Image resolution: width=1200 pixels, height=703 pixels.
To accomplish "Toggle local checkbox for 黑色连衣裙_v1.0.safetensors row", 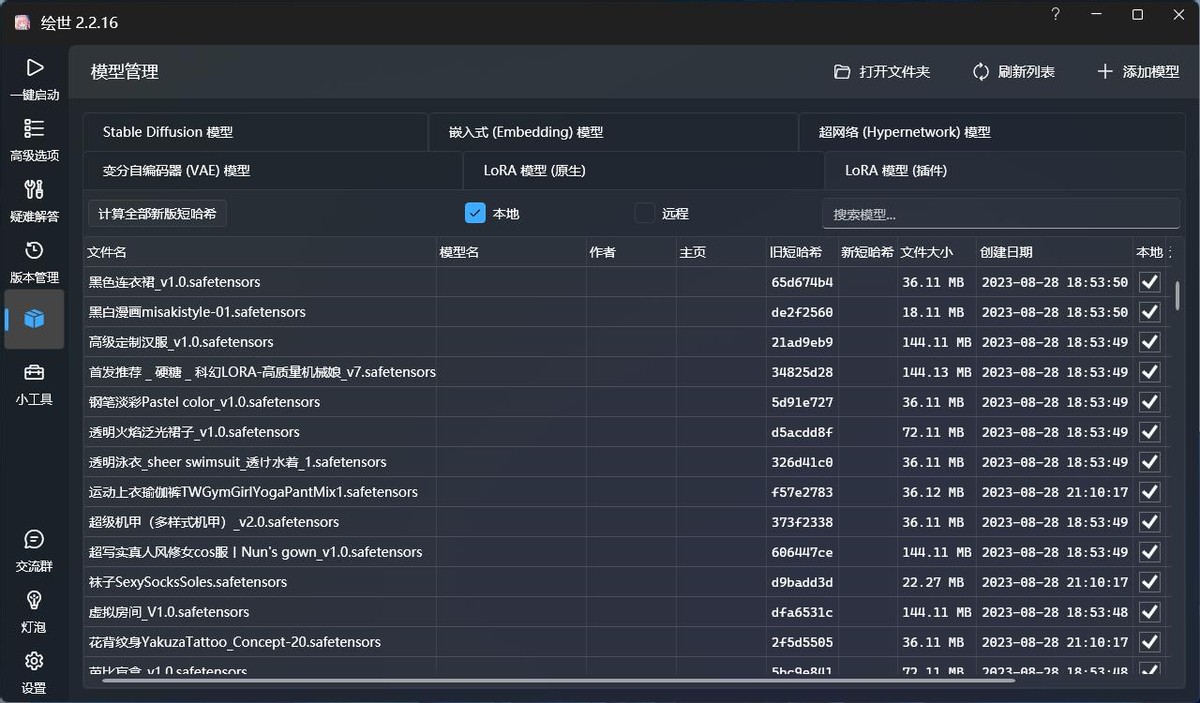I will click(x=1149, y=282).
